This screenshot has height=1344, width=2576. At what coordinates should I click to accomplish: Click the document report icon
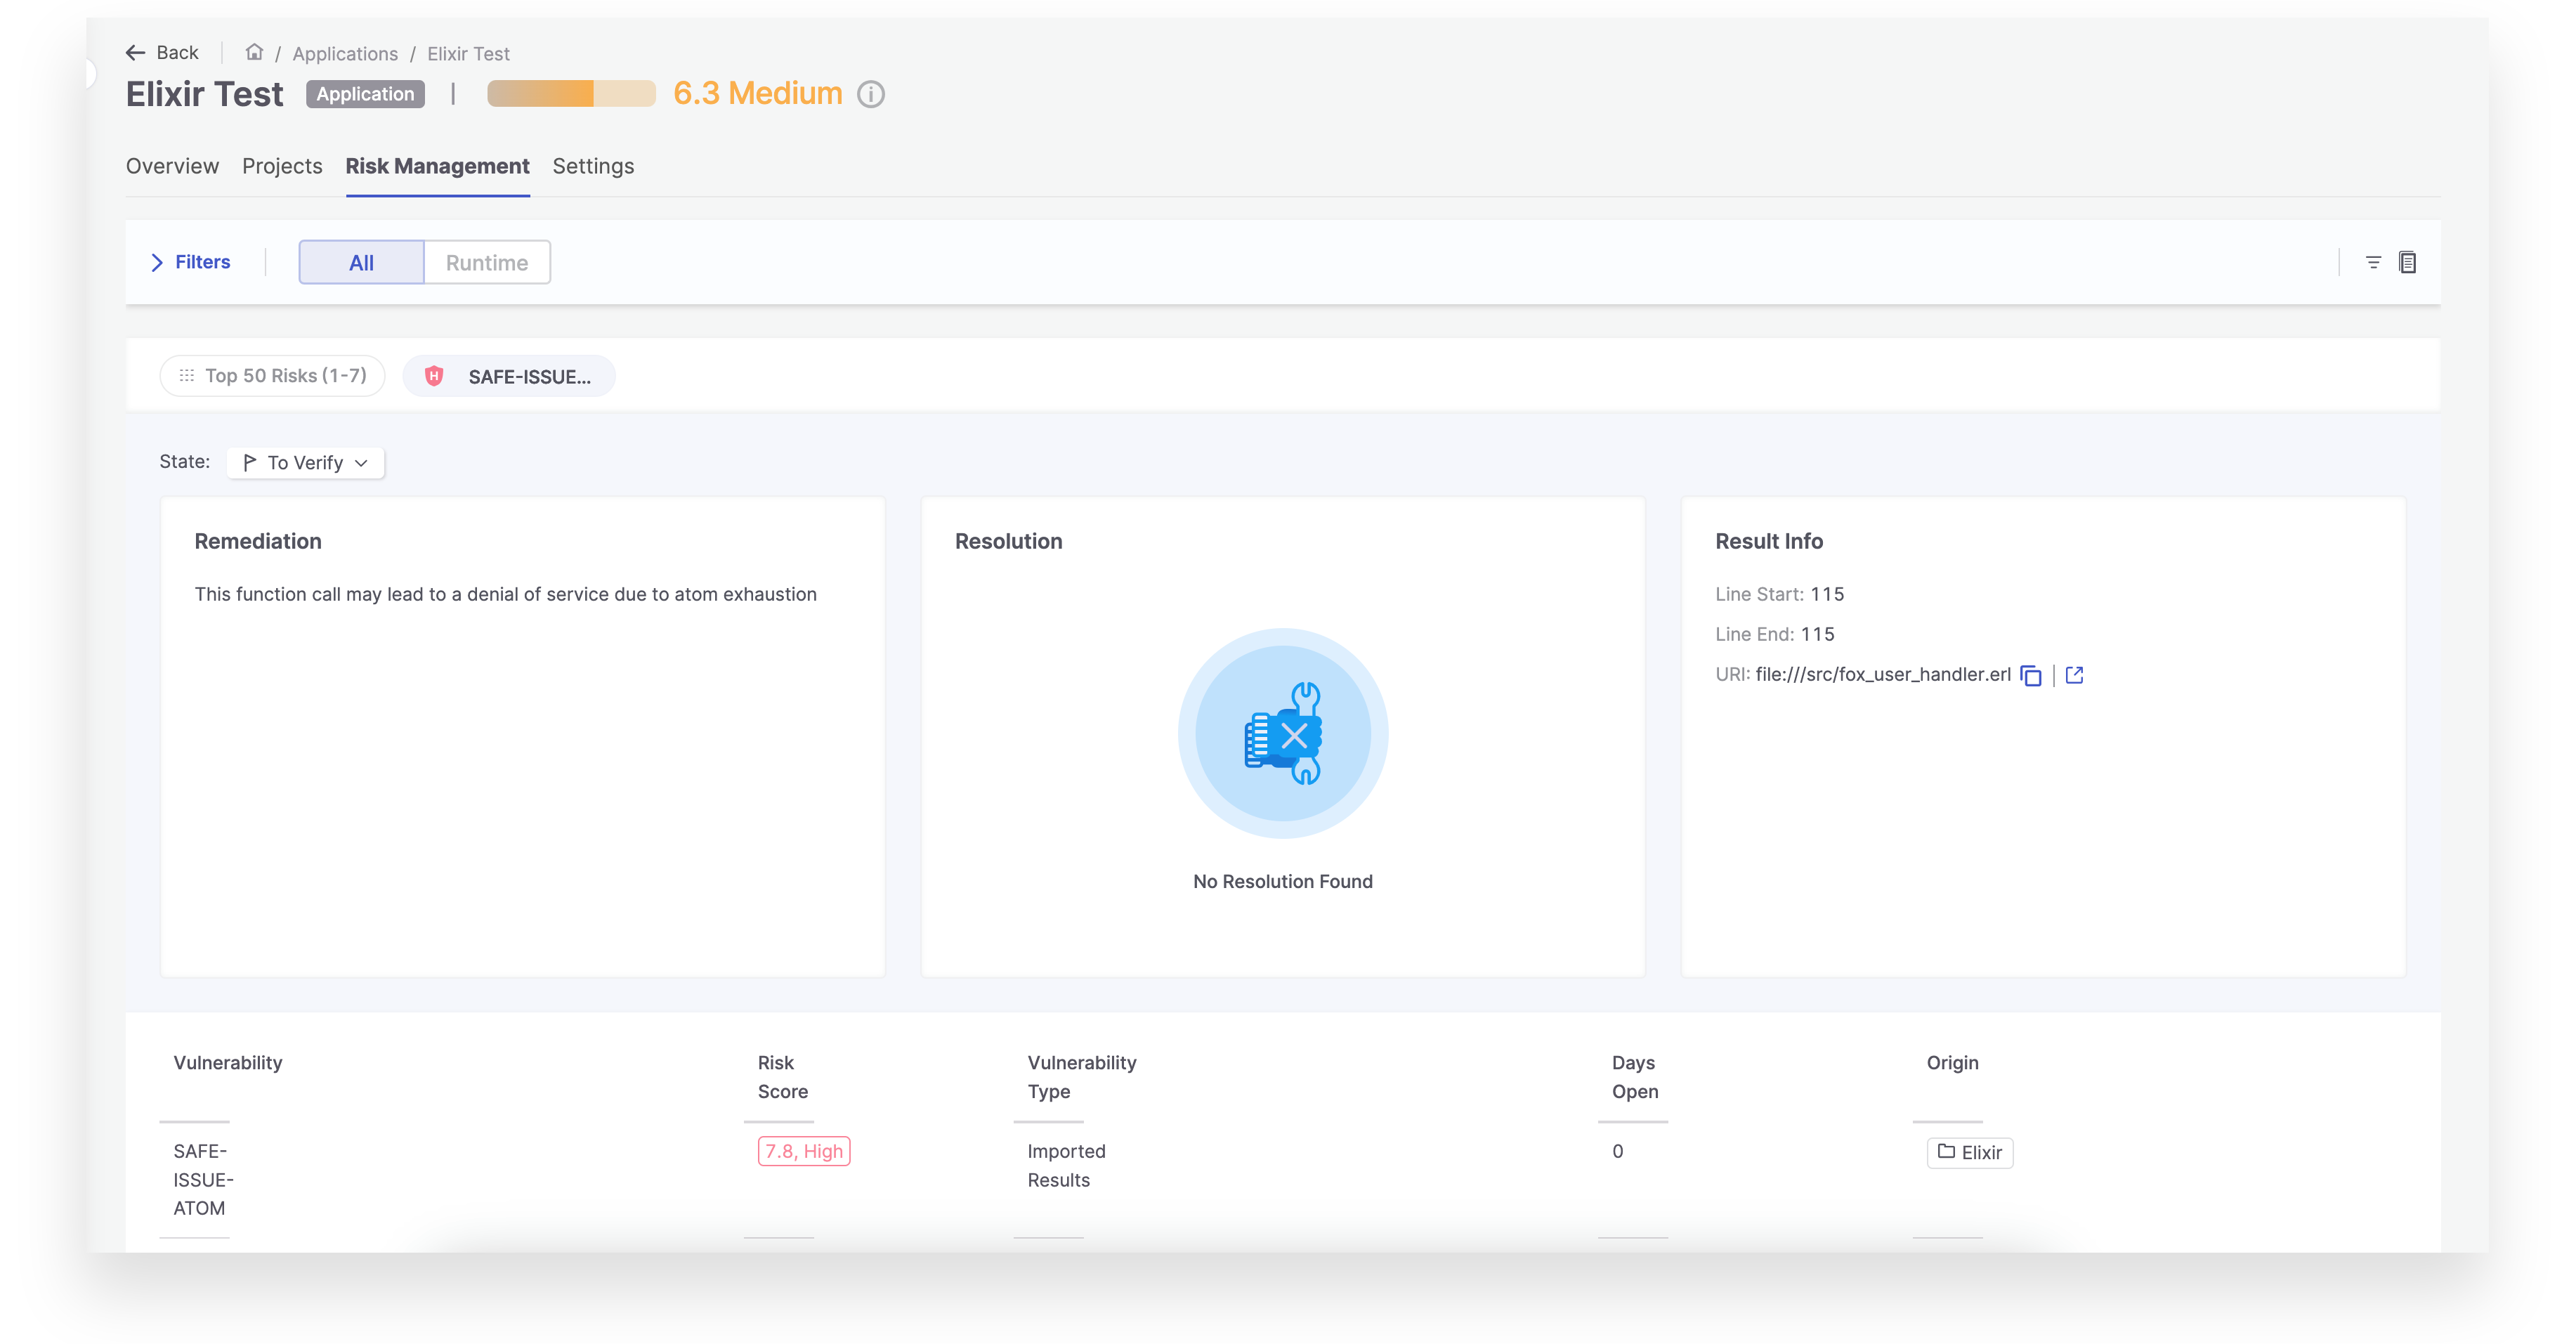[x=2408, y=262]
